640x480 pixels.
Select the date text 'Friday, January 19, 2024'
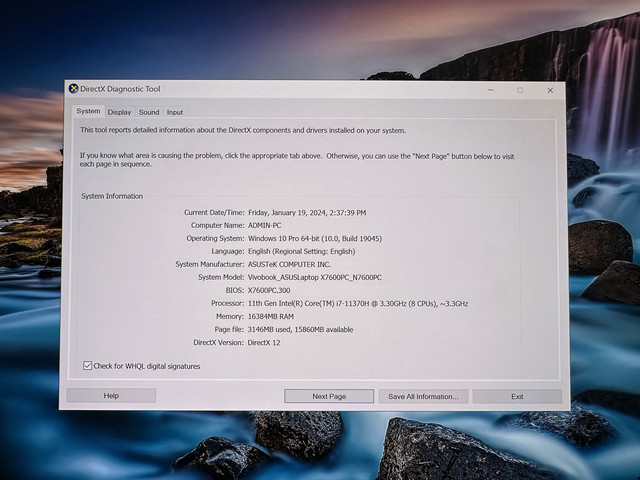click(287, 213)
